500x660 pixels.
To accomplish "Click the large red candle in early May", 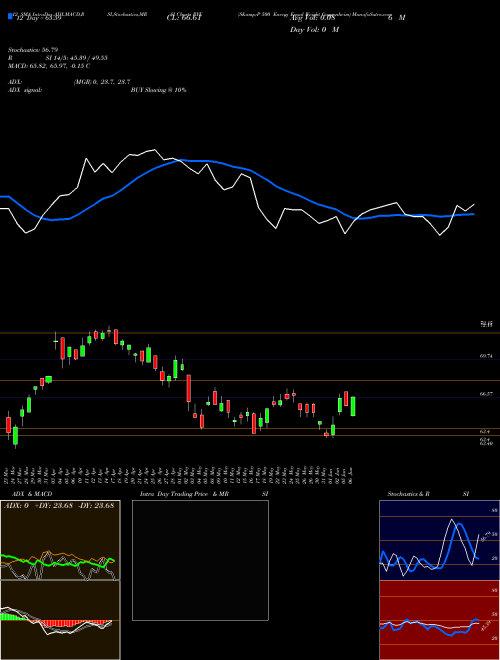I will pyautogui.click(x=189, y=388).
